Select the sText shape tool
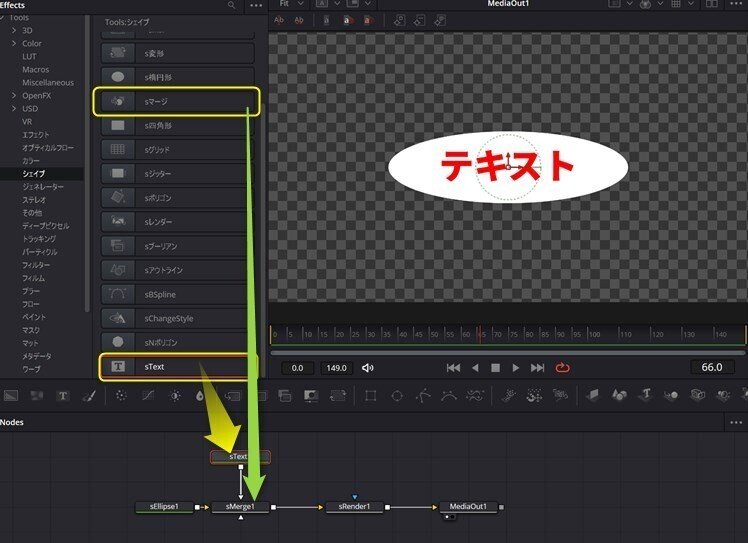Viewport: 748px width, 543px height. (177, 366)
